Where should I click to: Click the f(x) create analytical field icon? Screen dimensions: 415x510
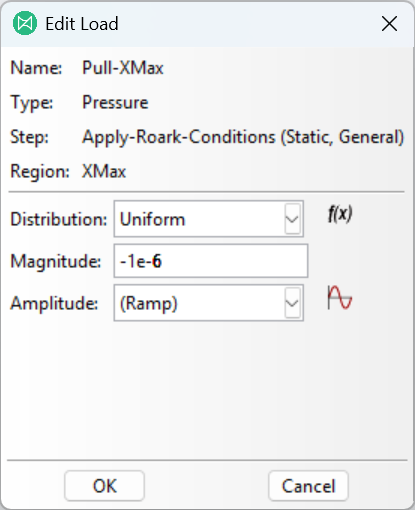pos(340,214)
